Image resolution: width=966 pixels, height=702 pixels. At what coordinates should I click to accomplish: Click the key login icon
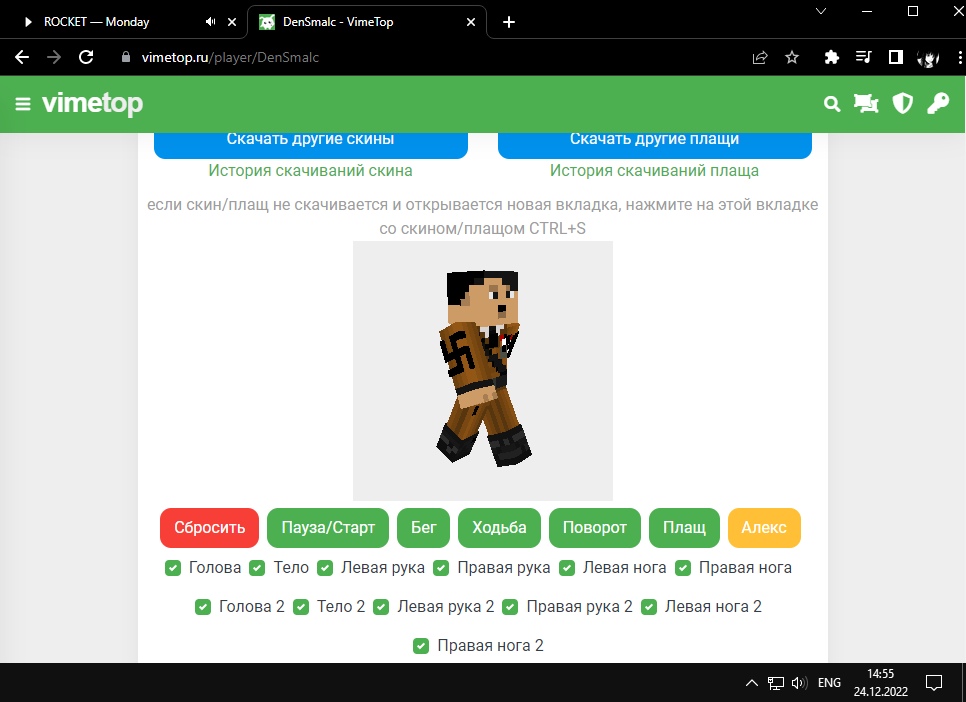click(937, 104)
